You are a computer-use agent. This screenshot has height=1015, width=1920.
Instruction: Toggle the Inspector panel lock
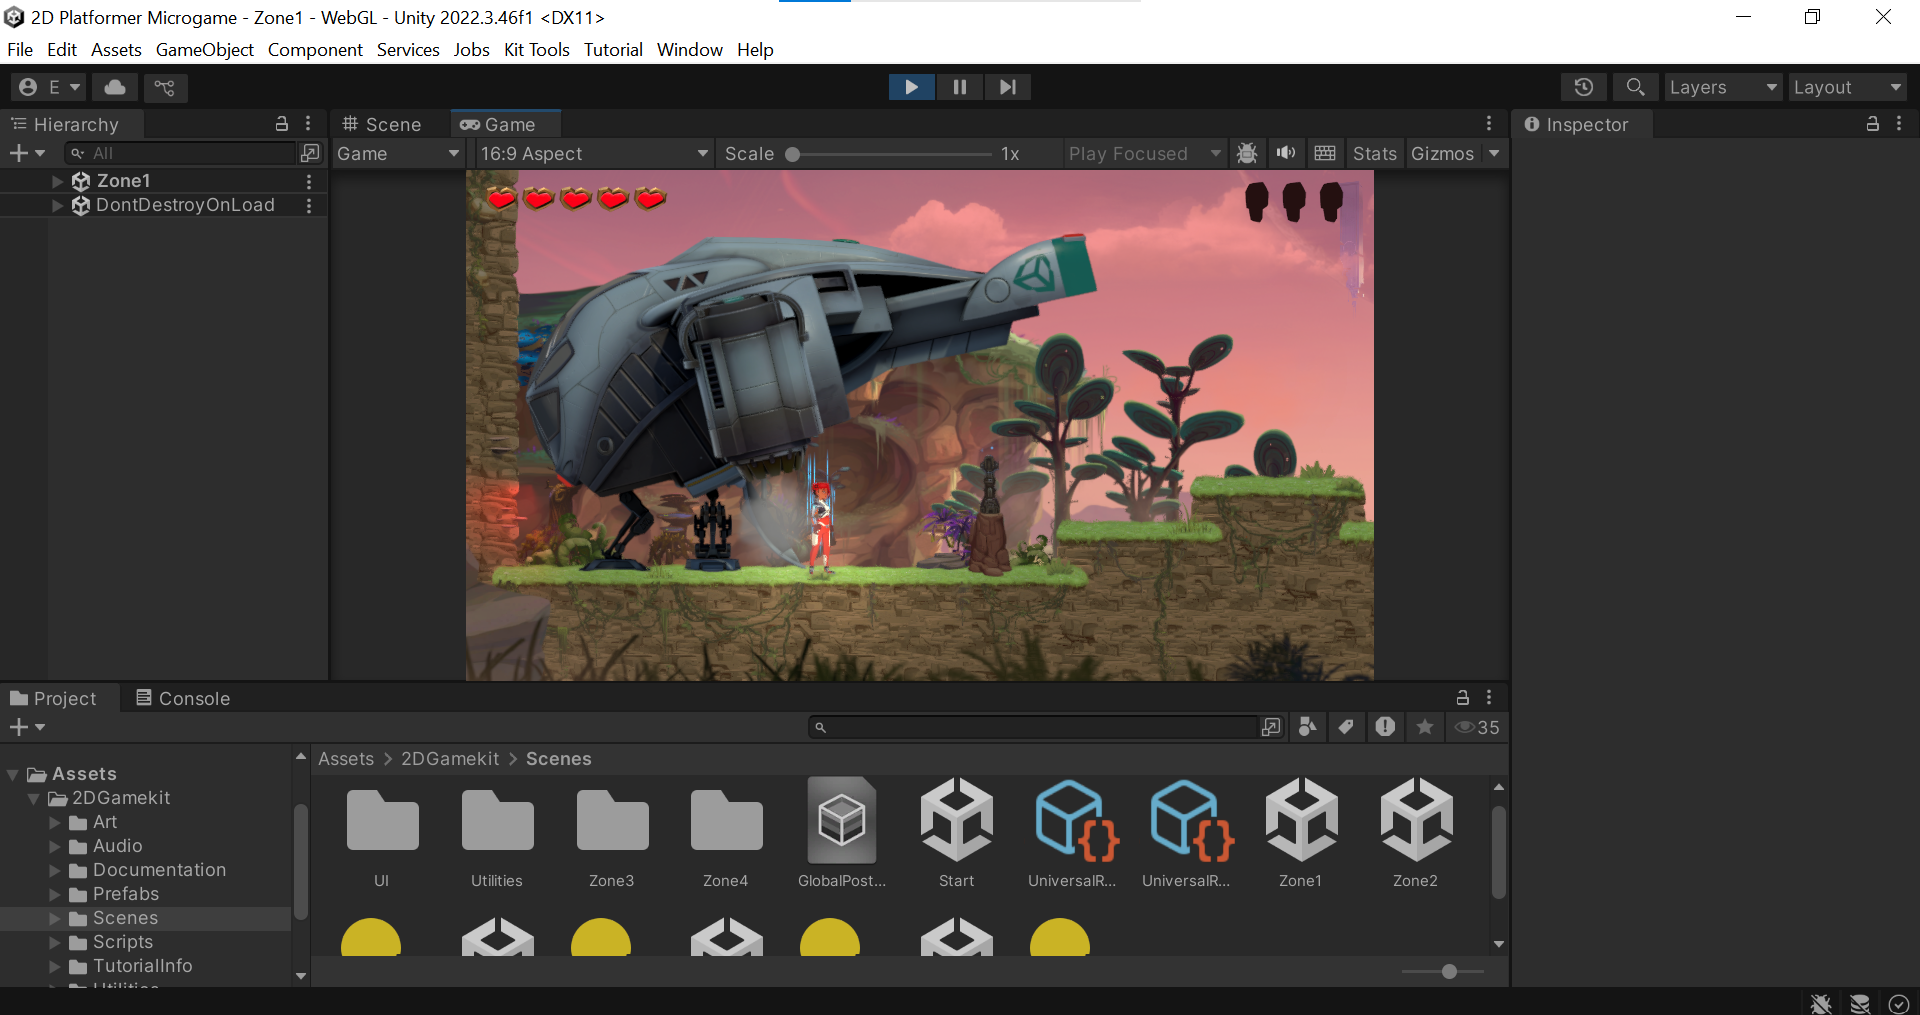click(x=1873, y=124)
